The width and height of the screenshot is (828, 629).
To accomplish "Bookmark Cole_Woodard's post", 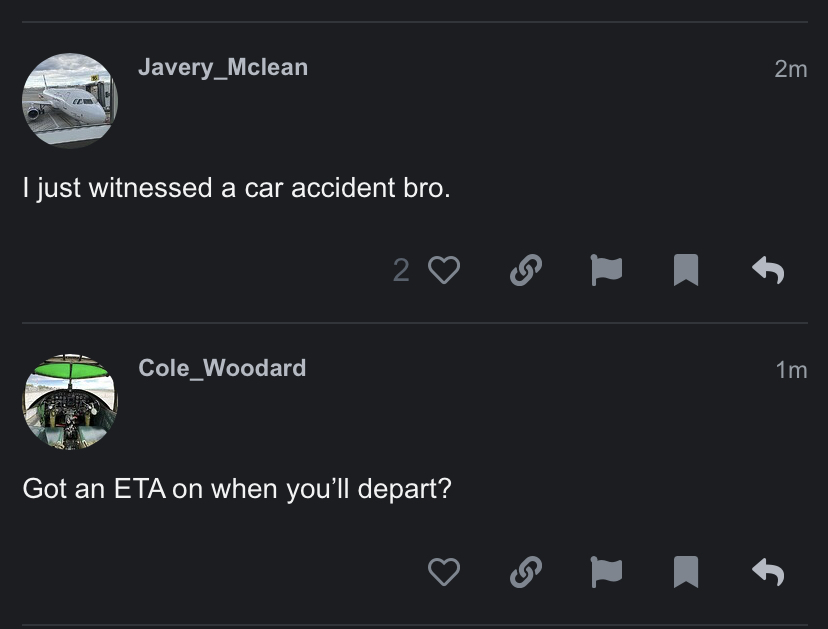I will [x=685, y=572].
